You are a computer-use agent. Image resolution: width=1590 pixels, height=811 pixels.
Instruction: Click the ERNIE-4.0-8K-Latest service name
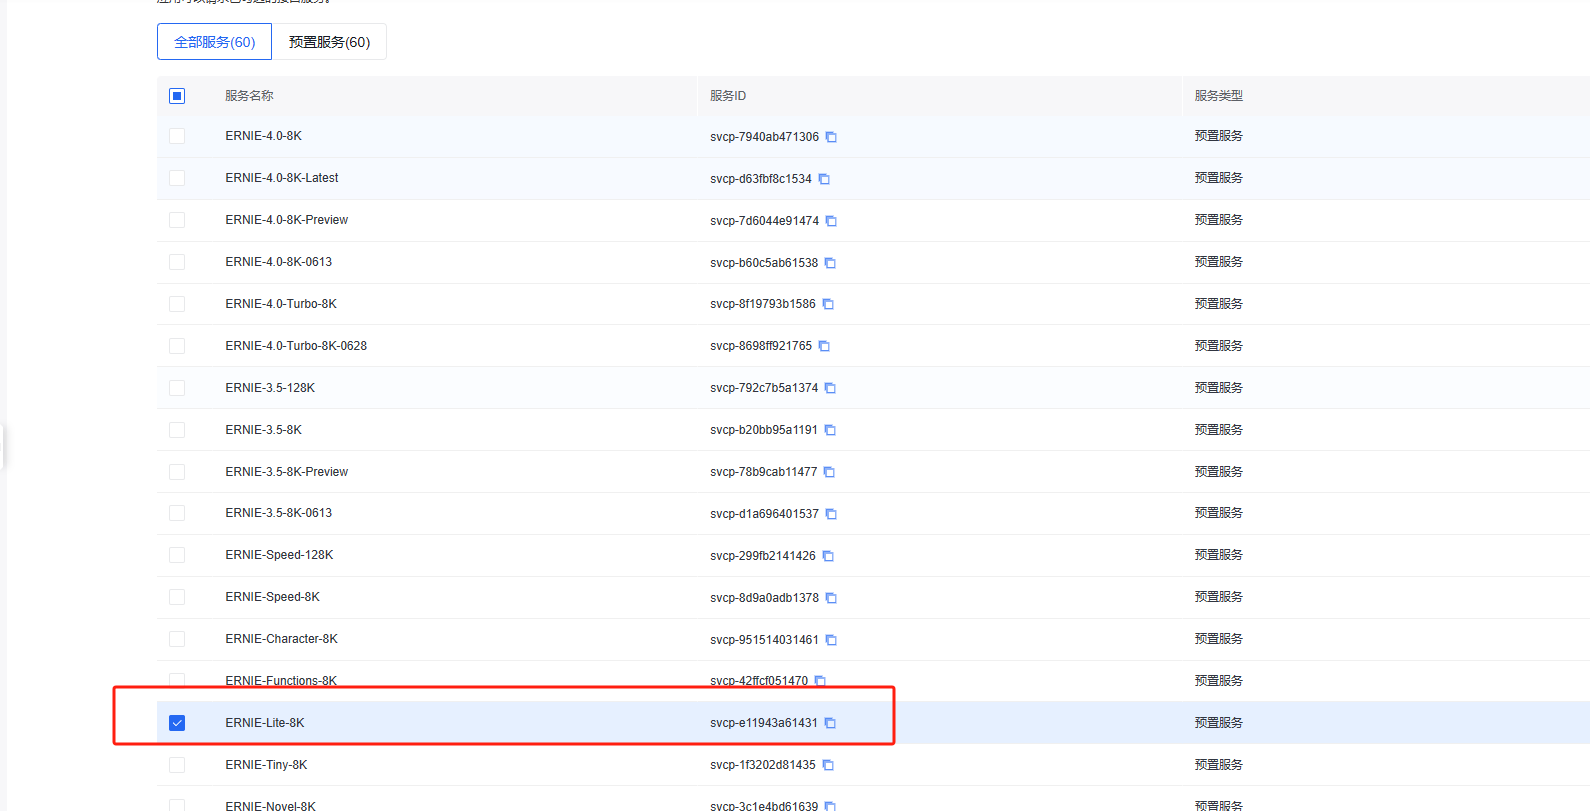282,178
